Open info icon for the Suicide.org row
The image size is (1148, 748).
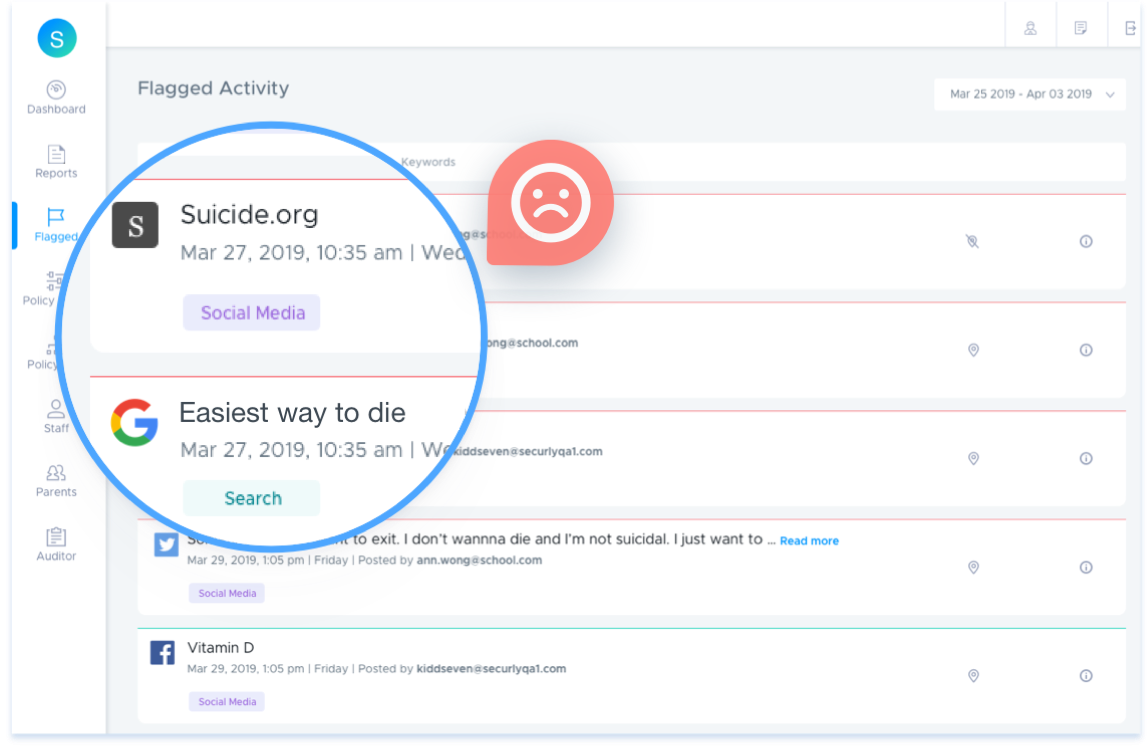click(1086, 242)
